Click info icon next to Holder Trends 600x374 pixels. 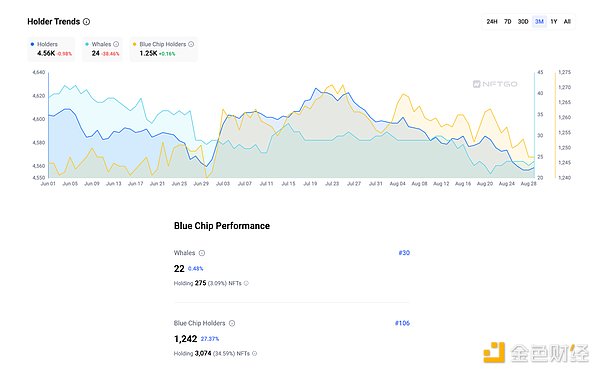pos(86,21)
